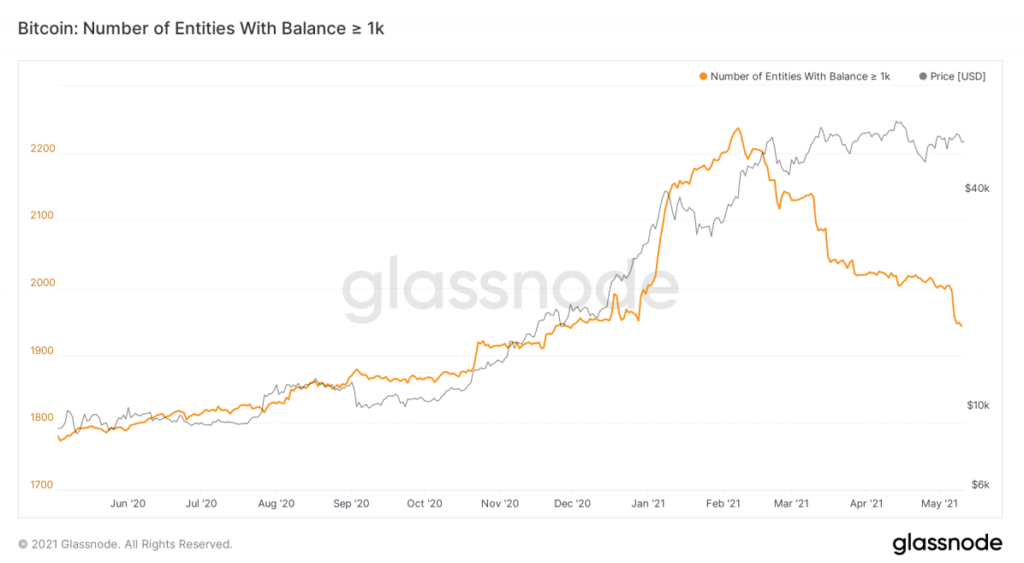Toggle the 'Number of Entities With Balance ≥ 1k' legend label

click(x=800, y=76)
